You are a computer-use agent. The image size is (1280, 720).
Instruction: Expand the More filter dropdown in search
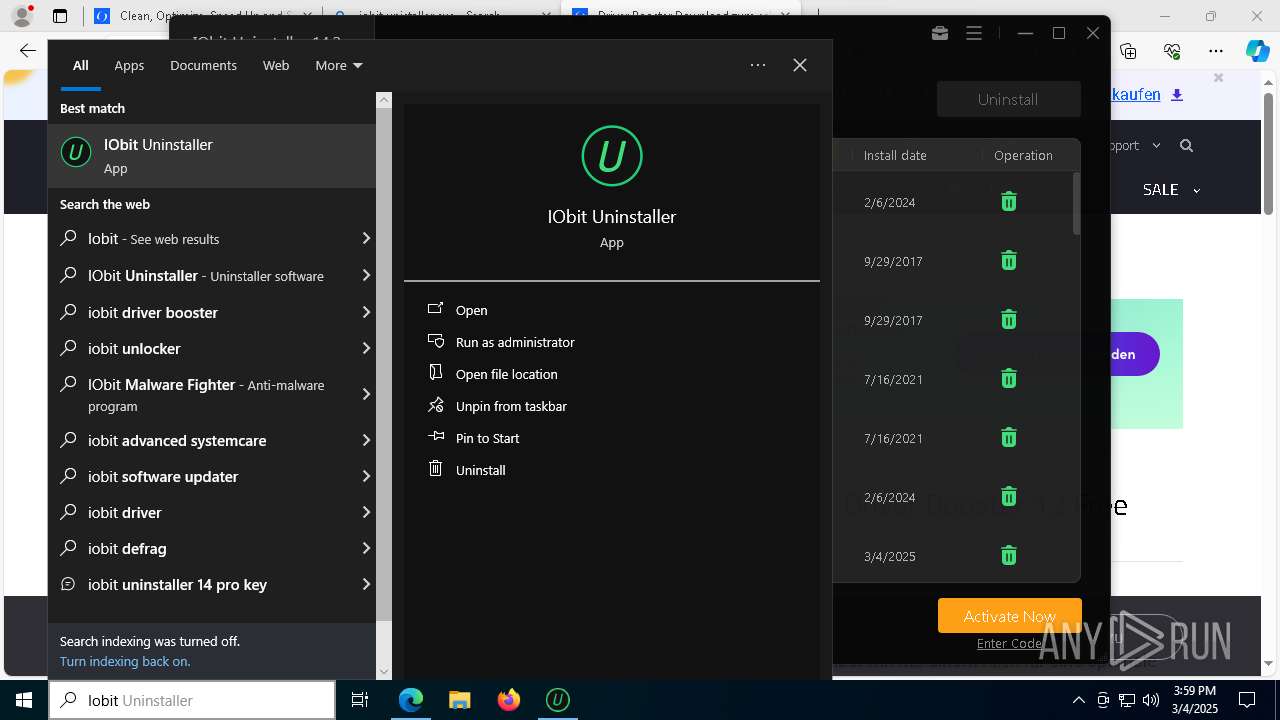(339, 65)
